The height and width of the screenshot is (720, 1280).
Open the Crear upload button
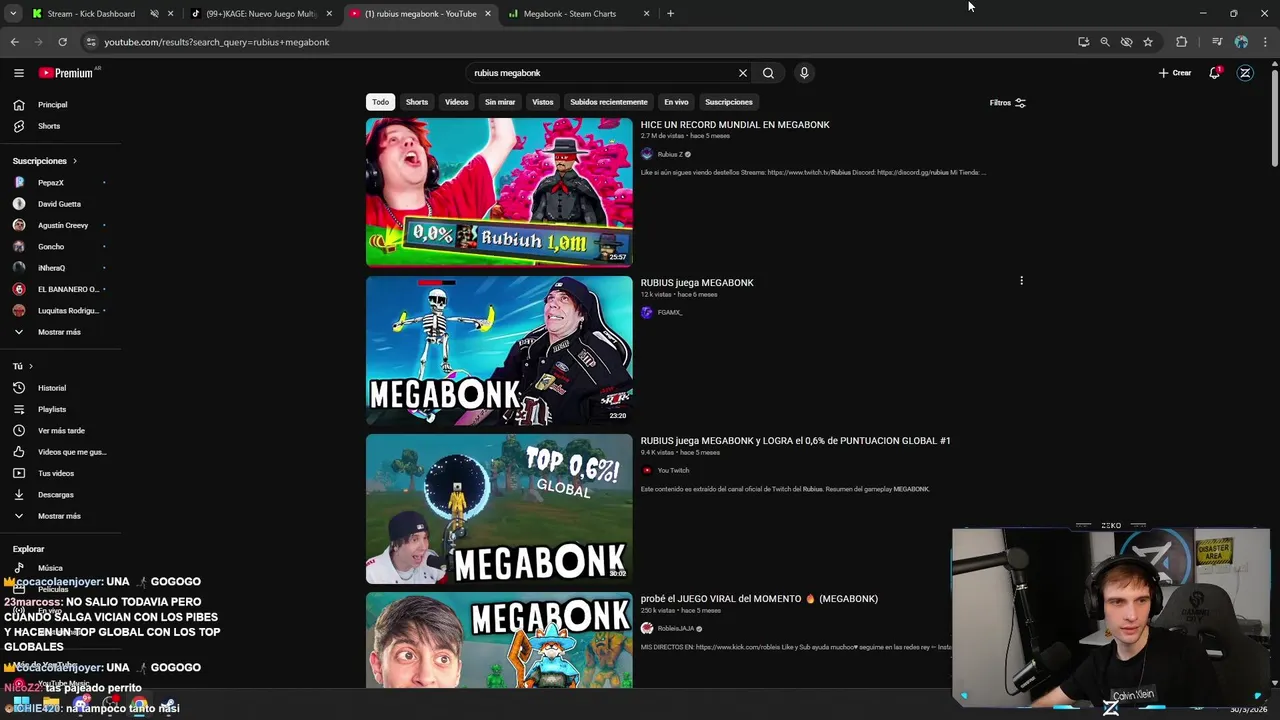[1175, 73]
